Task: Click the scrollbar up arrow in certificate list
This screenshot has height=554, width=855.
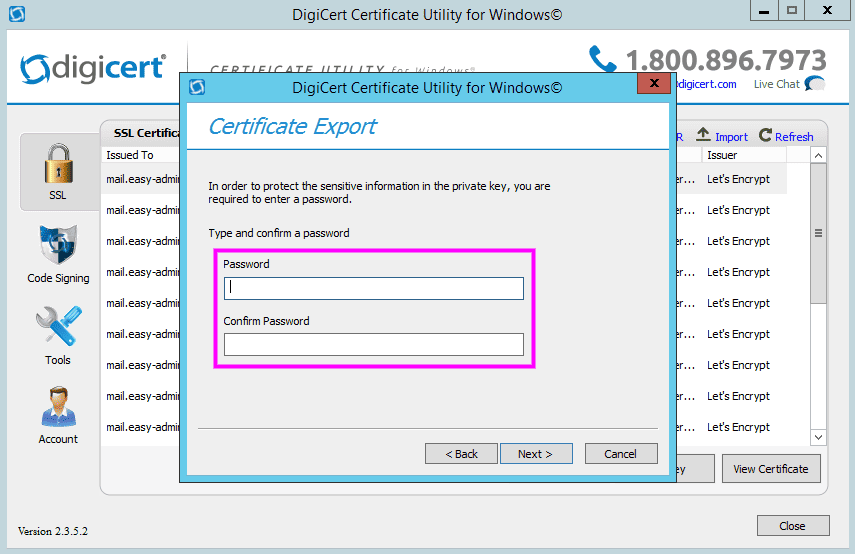Action: pyautogui.click(x=818, y=155)
